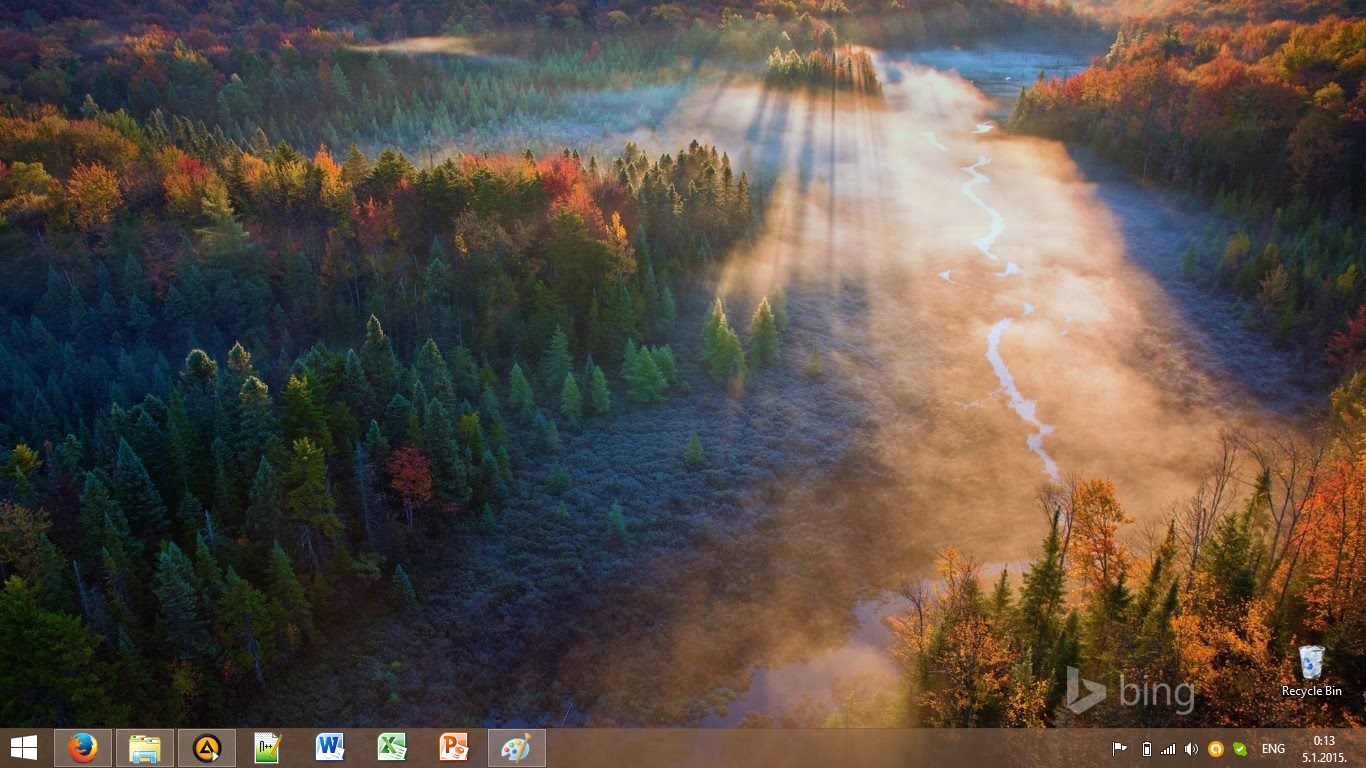Open green Skype status tray icon

click(1240, 749)
